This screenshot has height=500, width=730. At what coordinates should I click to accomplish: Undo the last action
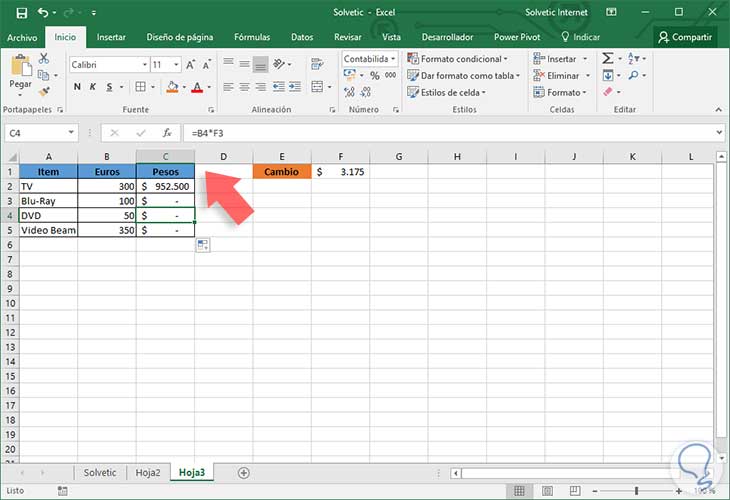click(x=43, y=13)
